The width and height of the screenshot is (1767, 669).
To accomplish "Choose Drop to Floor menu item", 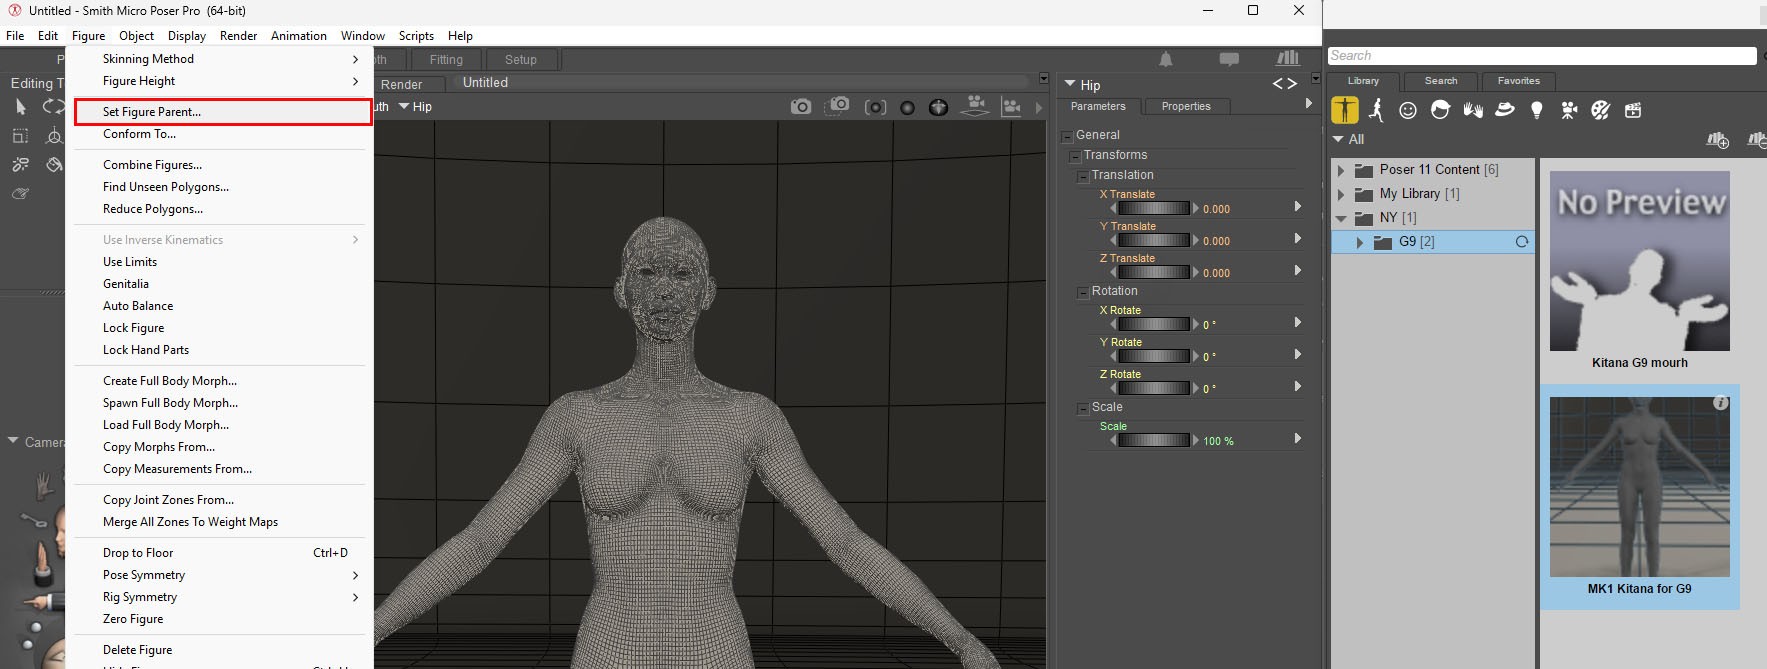I will click(138, 553).
